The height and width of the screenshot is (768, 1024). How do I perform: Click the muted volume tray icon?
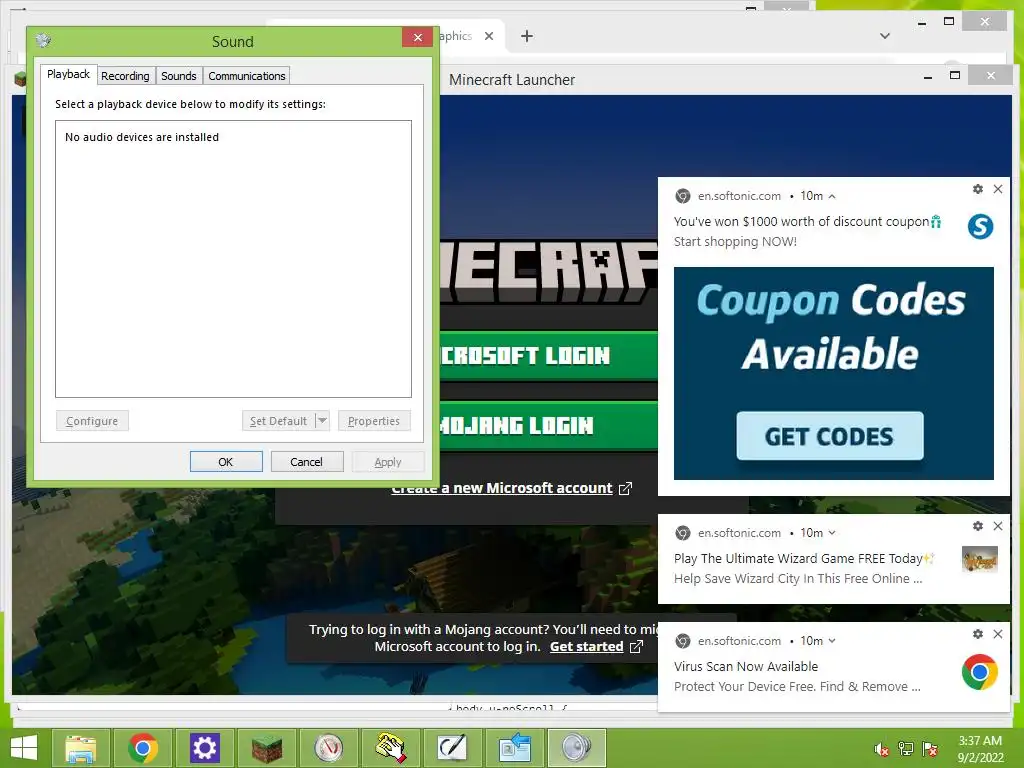tap(881, 749)
